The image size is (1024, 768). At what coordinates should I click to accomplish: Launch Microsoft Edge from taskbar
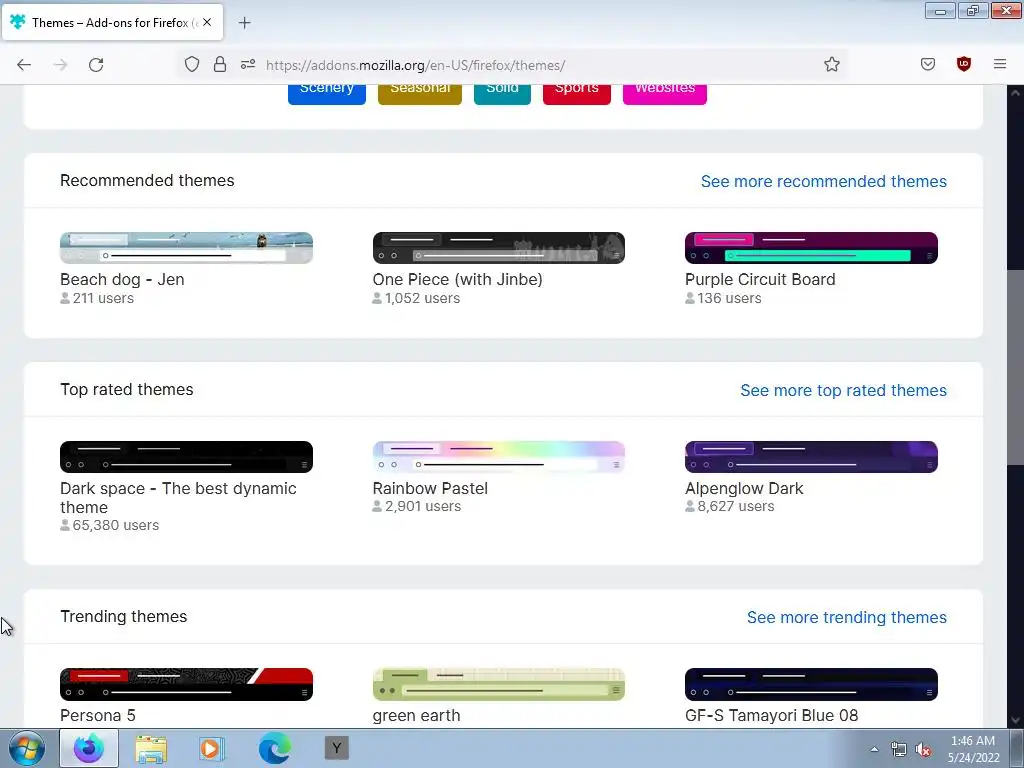(x=274, y=748)
